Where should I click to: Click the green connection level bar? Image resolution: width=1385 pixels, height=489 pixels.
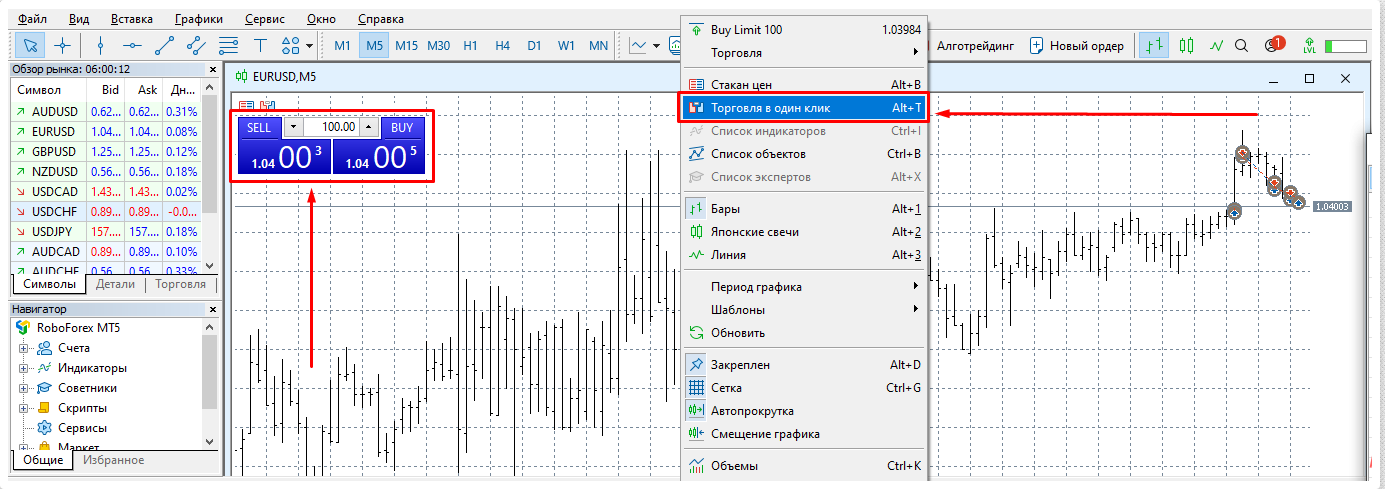[1345, 46]
